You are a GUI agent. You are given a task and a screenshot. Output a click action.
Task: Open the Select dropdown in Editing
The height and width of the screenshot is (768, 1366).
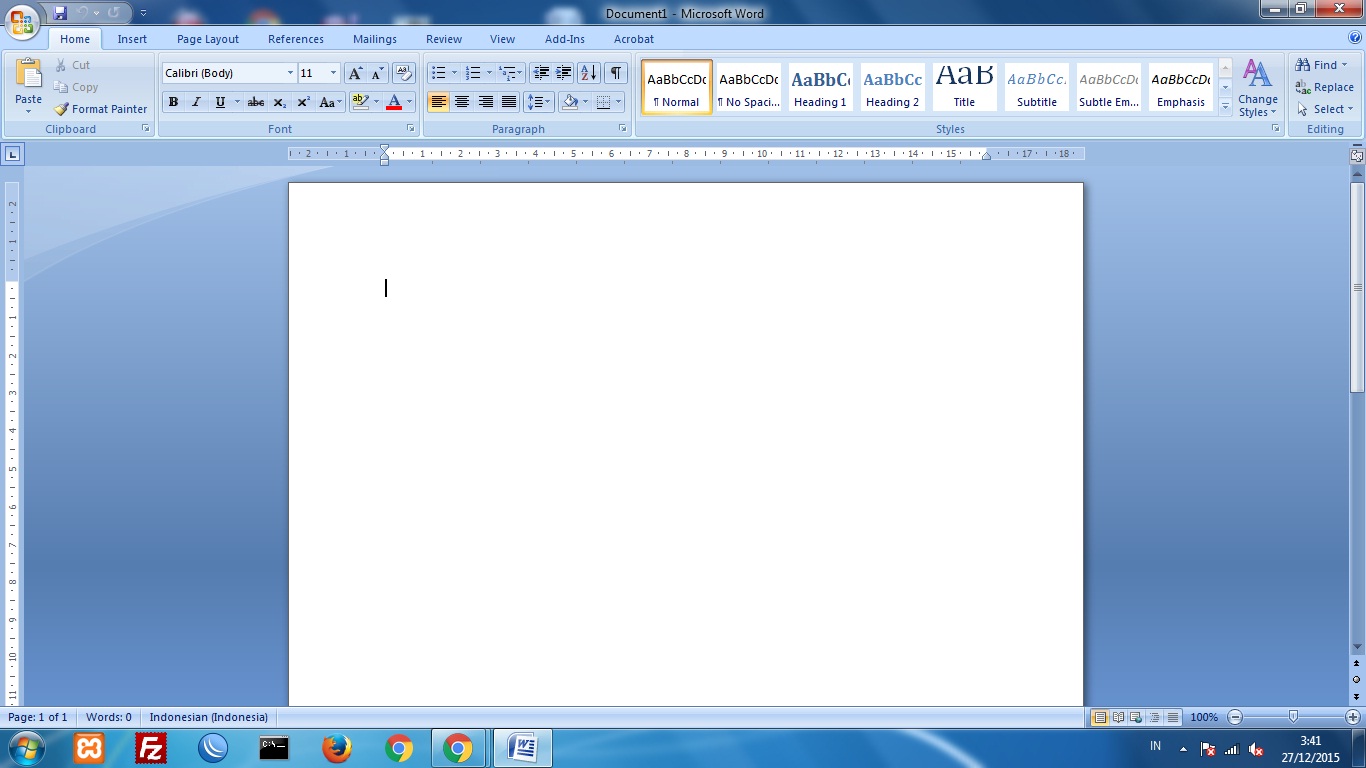click(1325, 109)
